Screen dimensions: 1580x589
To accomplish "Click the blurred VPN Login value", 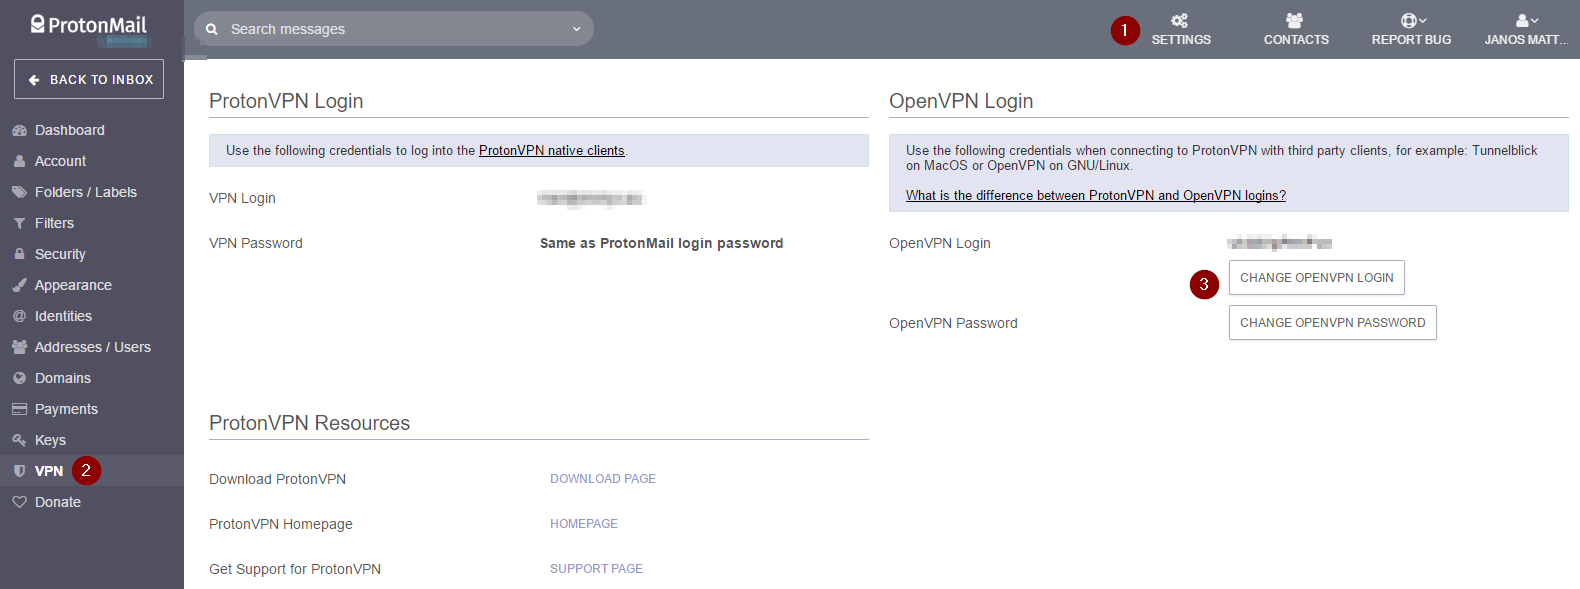I will click(591, 198).
